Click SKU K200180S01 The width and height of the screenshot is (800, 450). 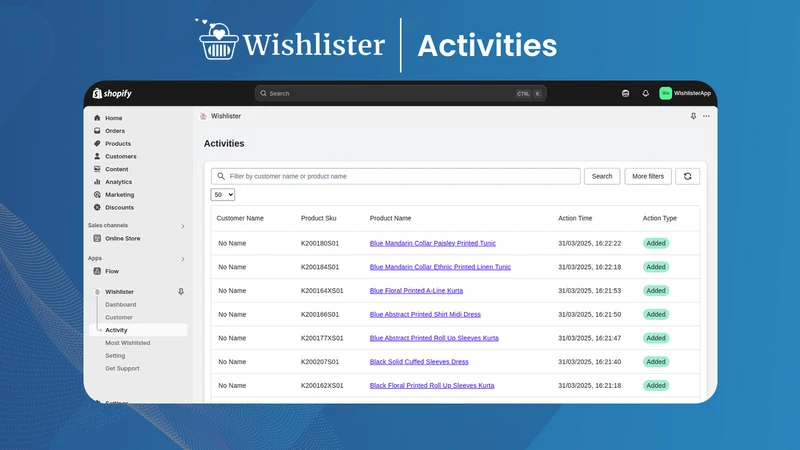click(320, 243)
